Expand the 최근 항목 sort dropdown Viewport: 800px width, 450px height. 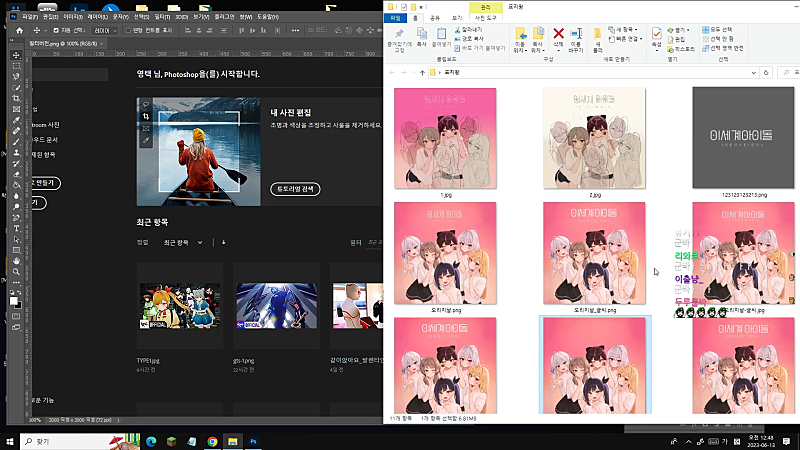pyautogui.click(x=184, y=242)
